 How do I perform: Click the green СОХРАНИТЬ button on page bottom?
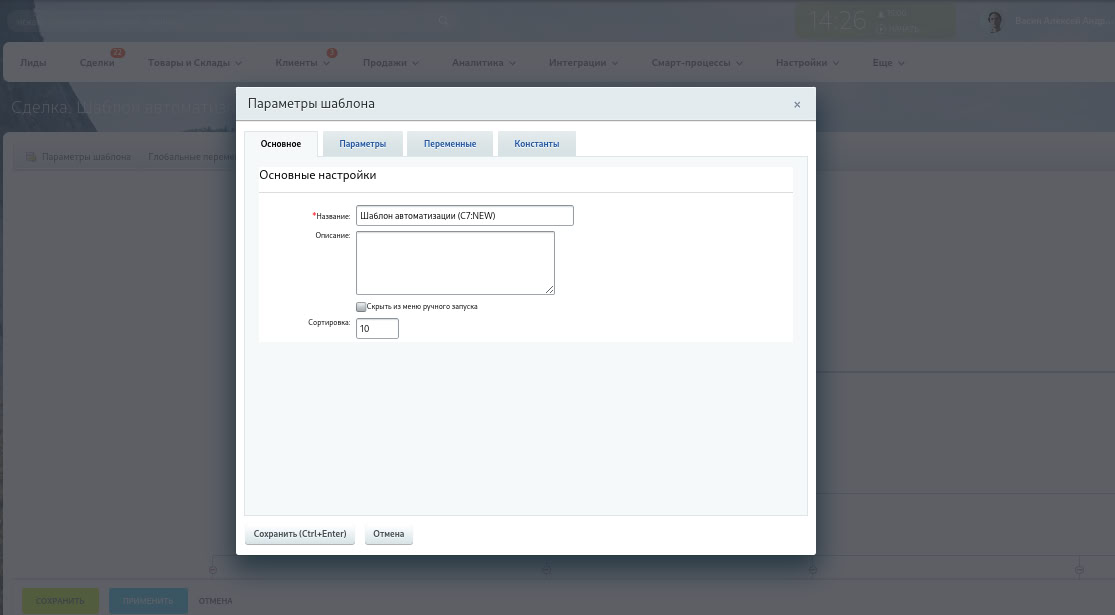pyautogui.click(x=60, y=601)
